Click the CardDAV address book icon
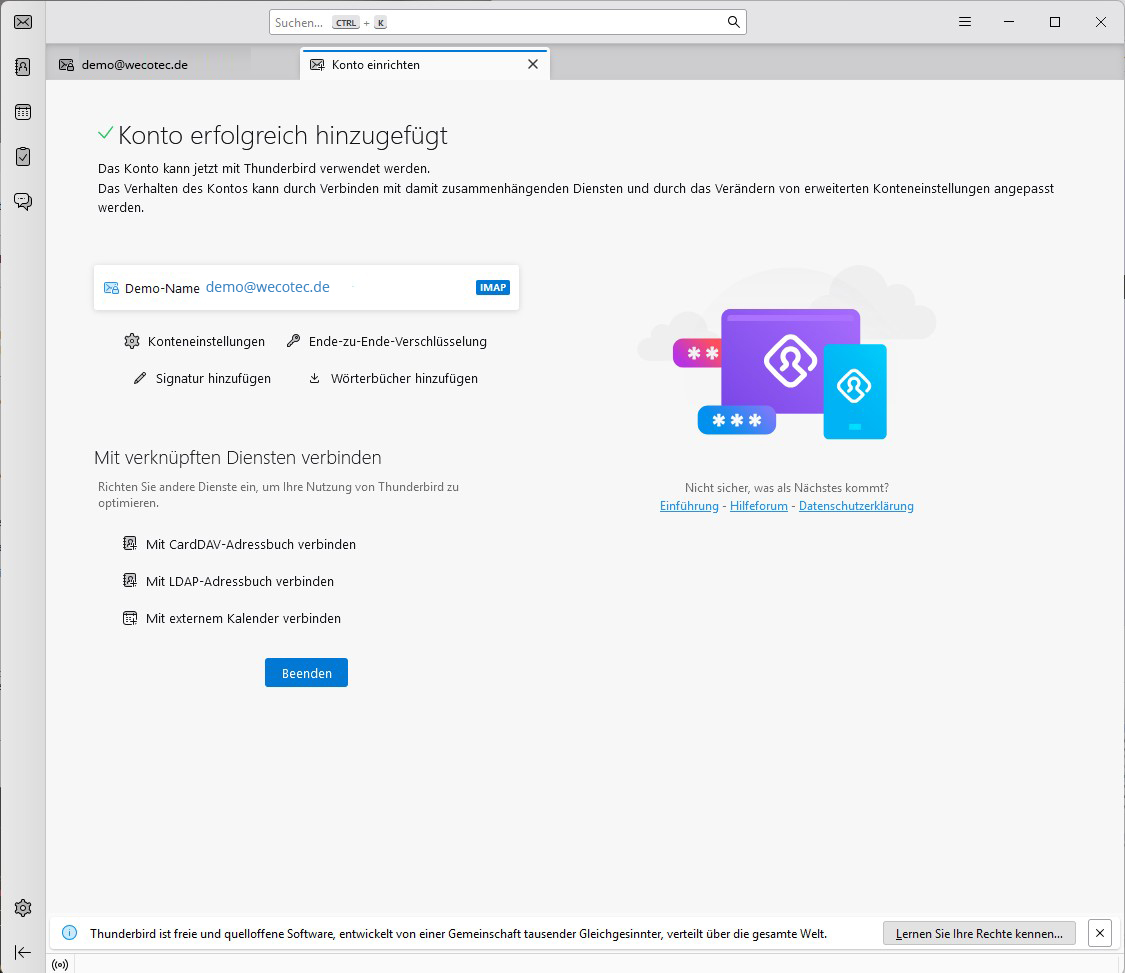 tap(130, 543)
